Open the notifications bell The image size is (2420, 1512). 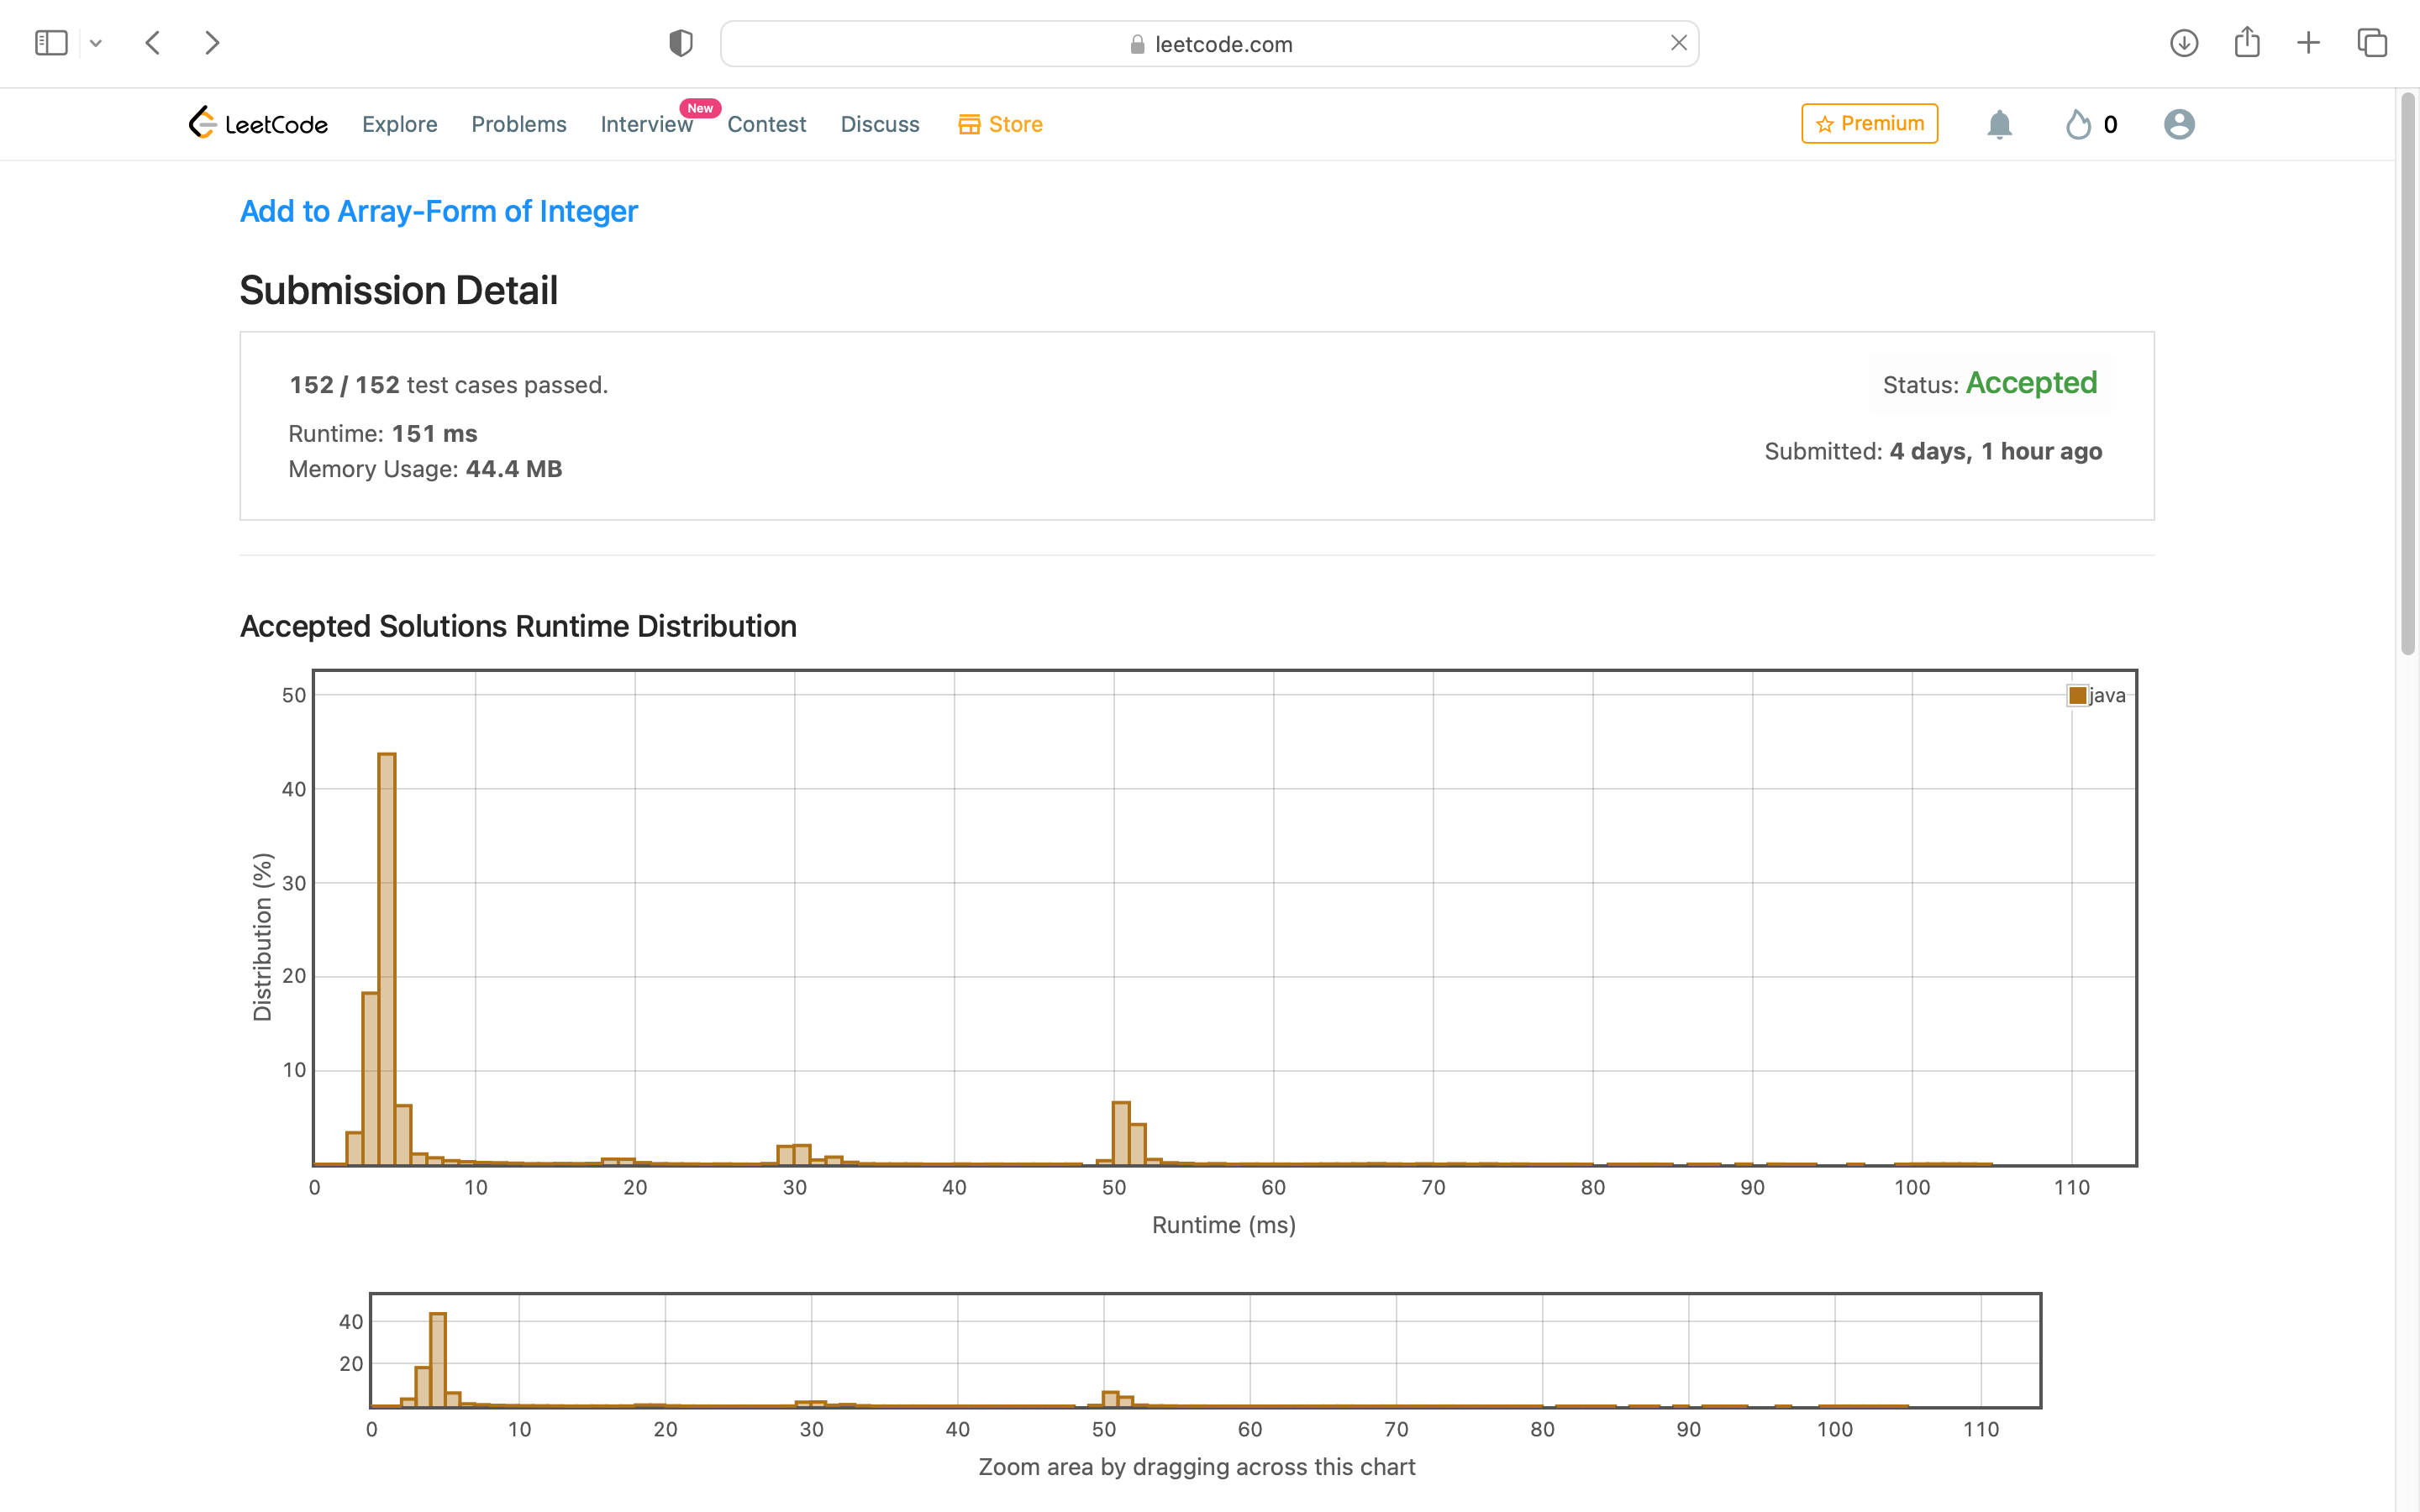pos(1998,124)
